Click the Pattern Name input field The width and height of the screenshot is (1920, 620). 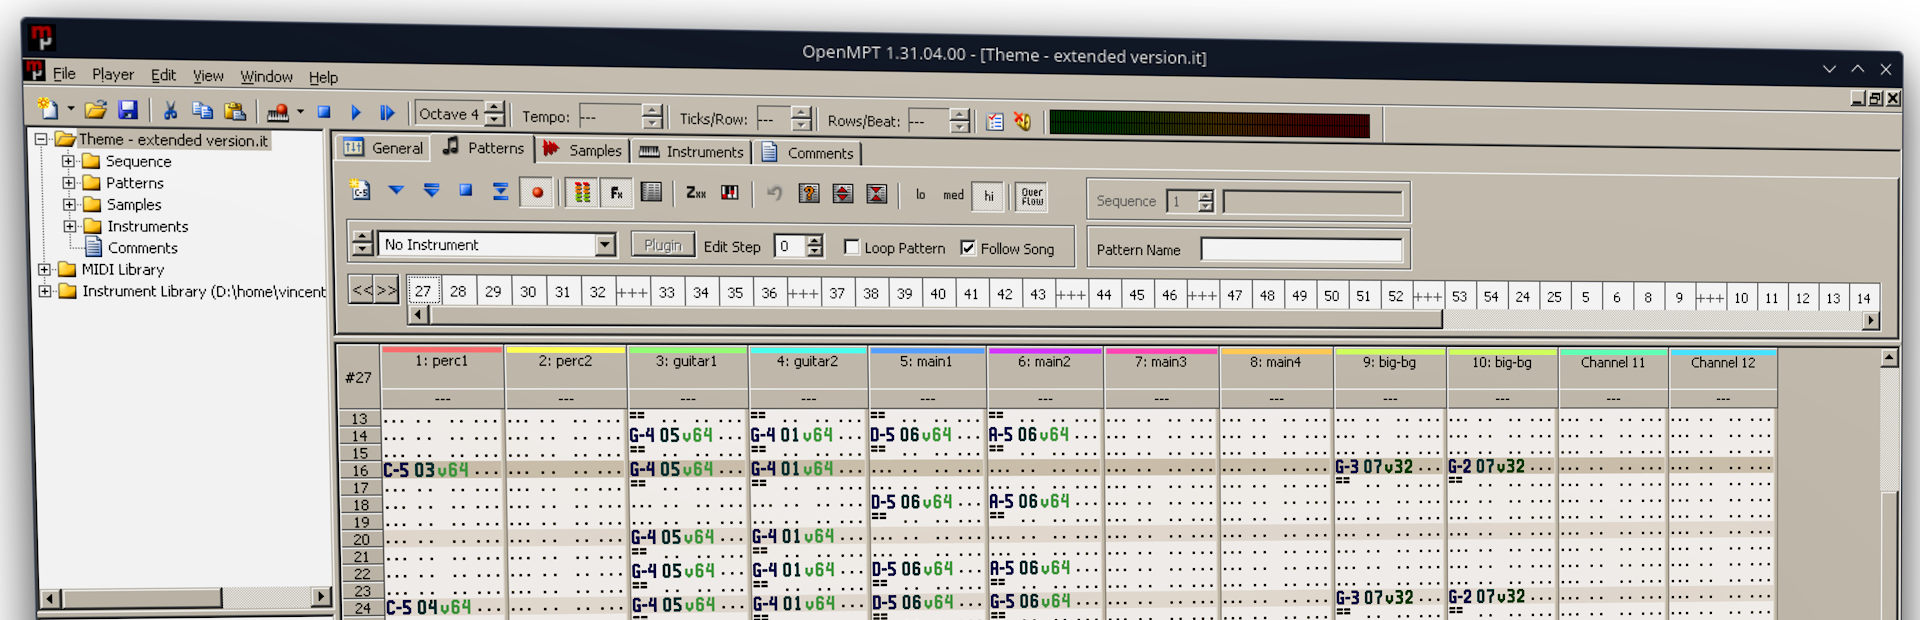pos(1301,250)
